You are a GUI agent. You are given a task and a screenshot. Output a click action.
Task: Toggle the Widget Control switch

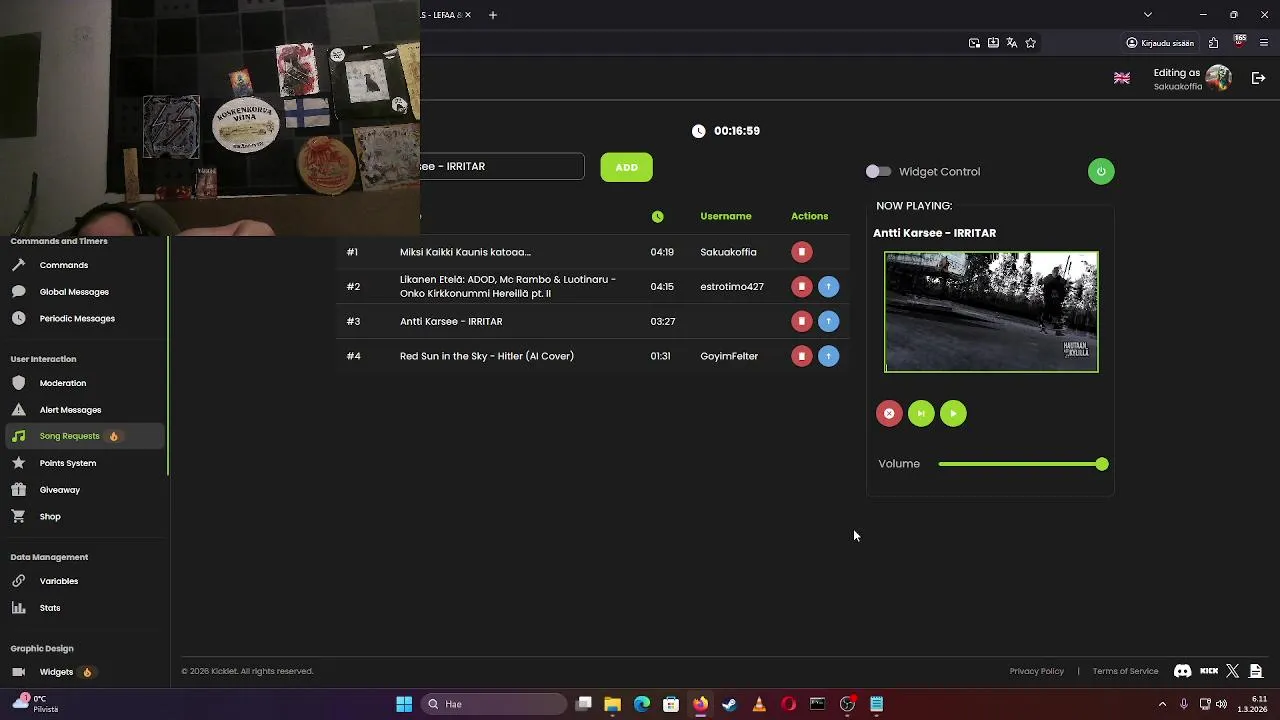(878, 171)
